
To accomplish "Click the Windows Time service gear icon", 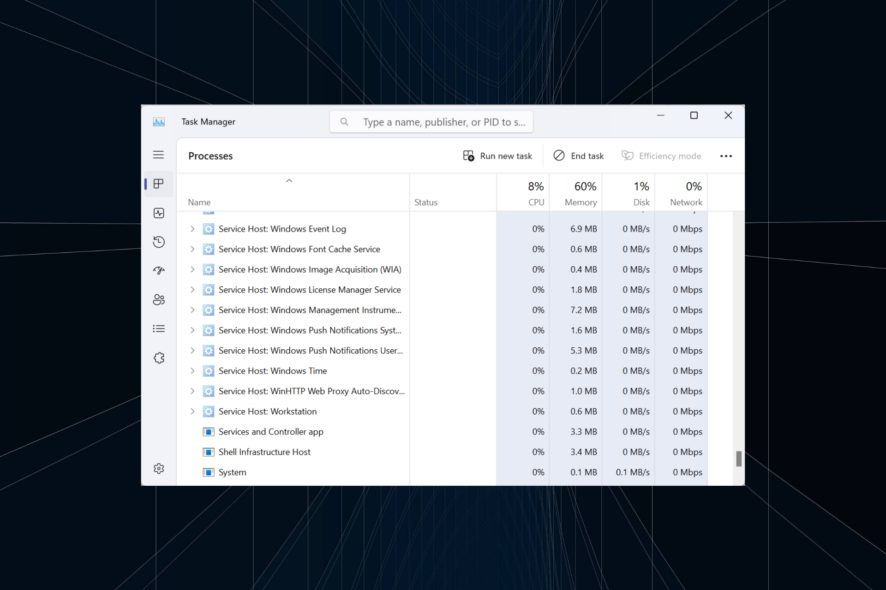I will (209, 371).
